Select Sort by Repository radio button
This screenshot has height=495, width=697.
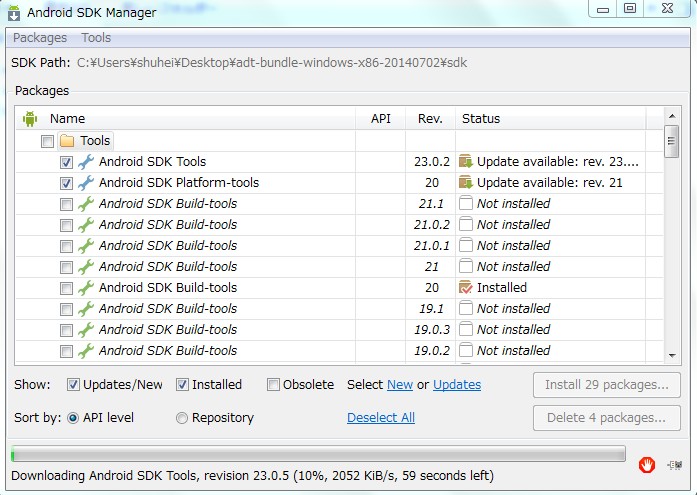pos(182,418)
